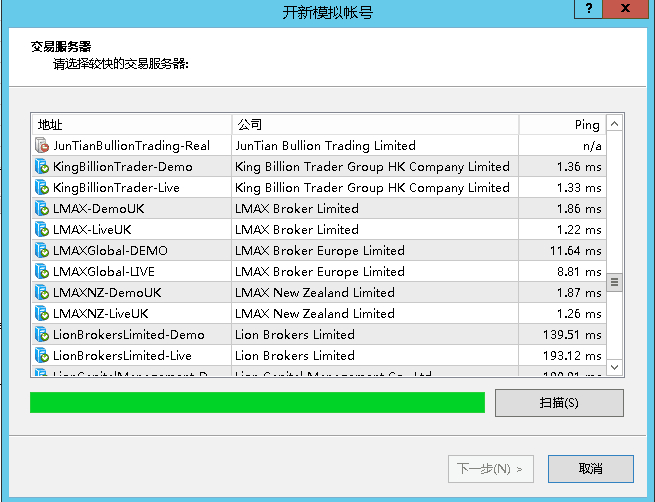Screen dimensions: 655x502
Task: Click the server icon beside LMAXNZ-LiveUK
Action: (42, 313)
